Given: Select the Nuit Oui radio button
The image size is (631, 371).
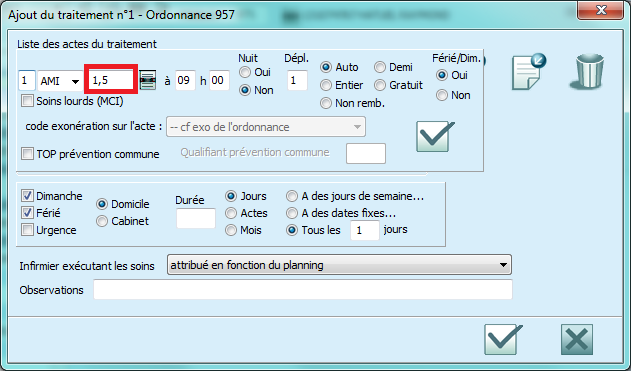Looking at the screenshot, I should (245, 72).
